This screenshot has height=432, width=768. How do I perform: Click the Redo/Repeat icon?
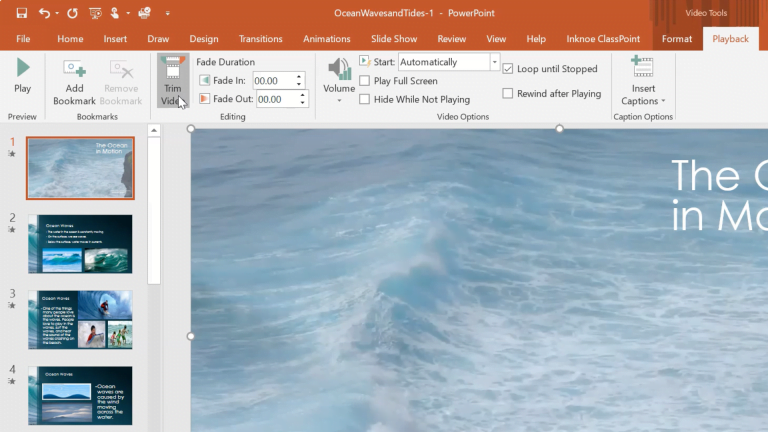point(72,13)
